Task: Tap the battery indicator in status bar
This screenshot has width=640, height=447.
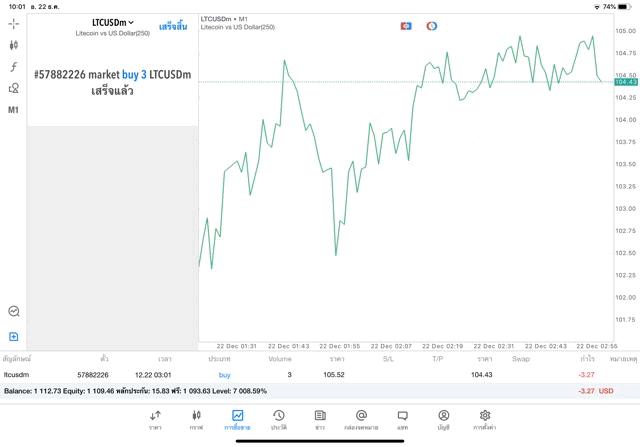Action: 625,7
